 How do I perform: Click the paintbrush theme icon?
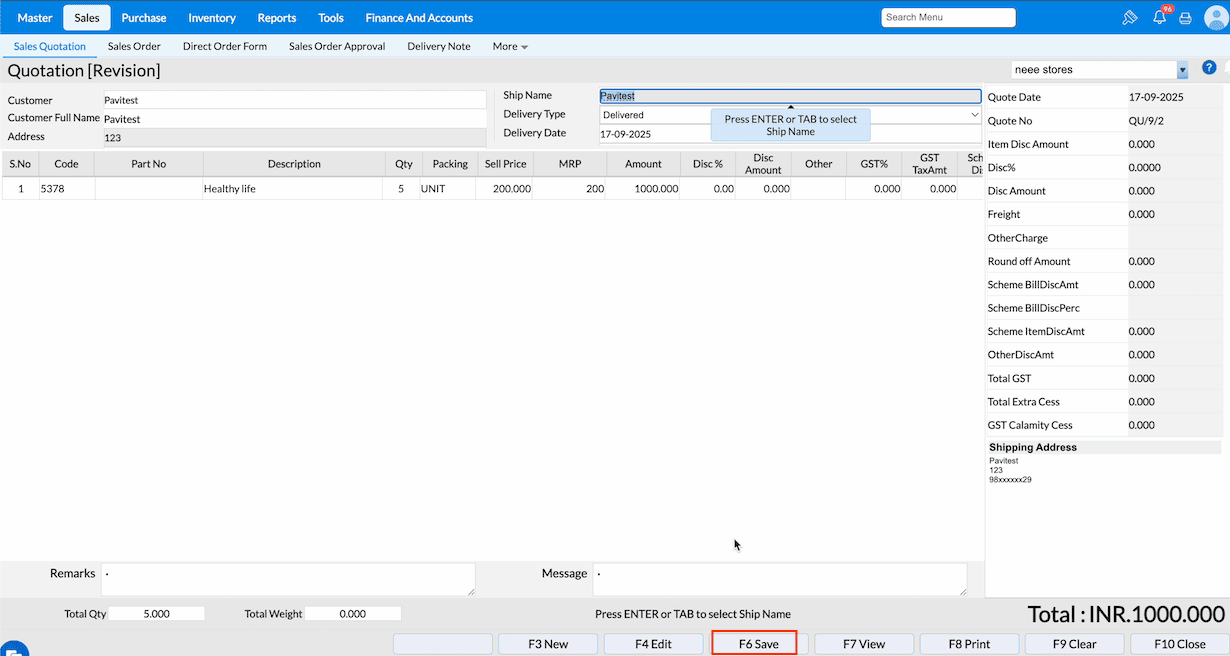1131,18
